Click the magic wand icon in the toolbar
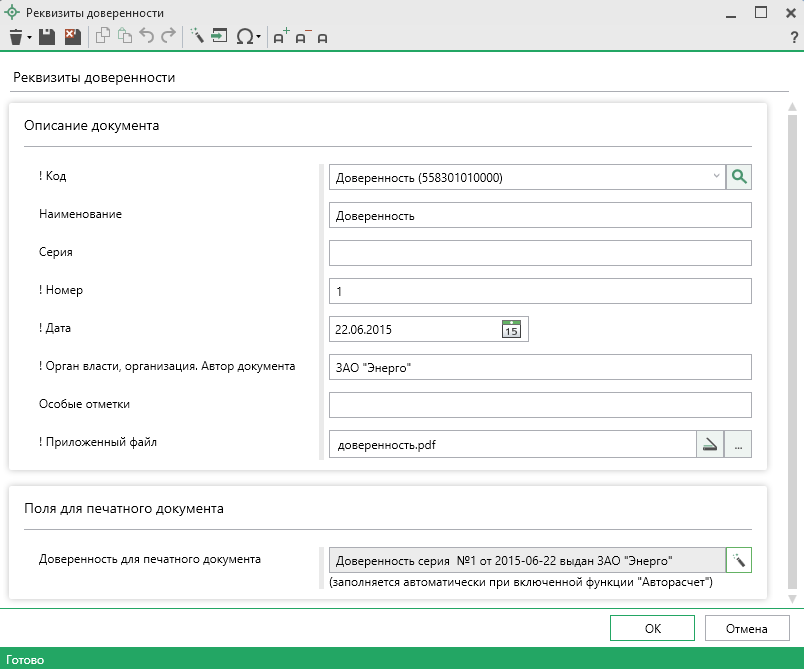804x669 pixels. [x=197, y=37]
